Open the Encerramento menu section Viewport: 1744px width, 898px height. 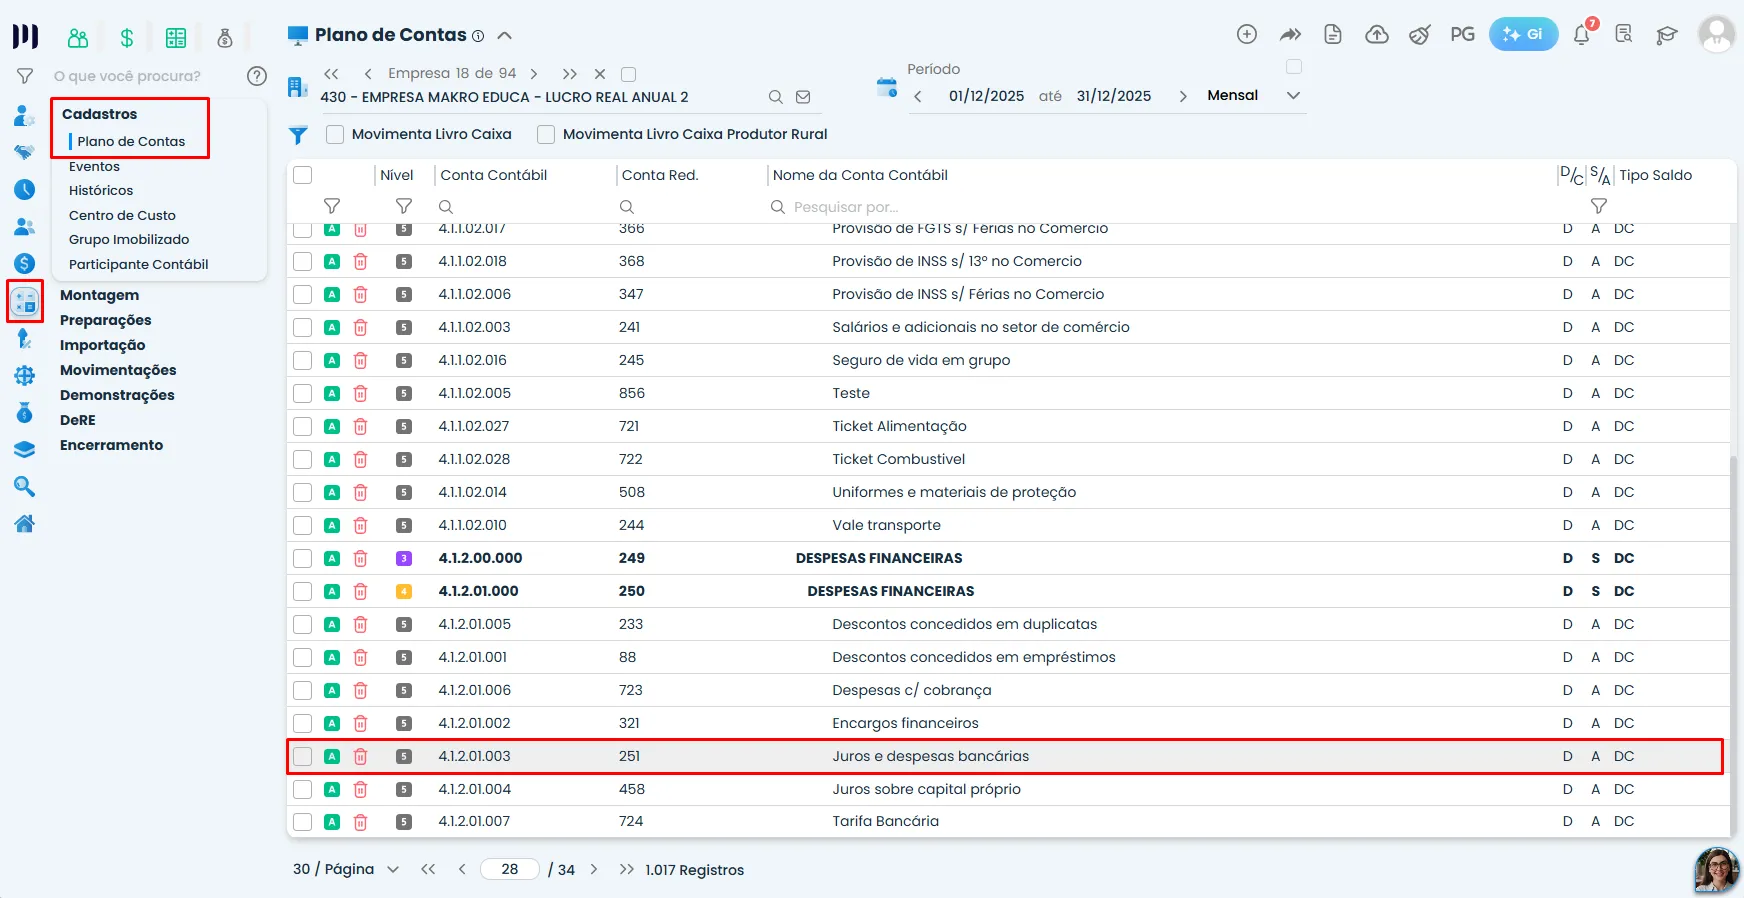coord(111,445)
